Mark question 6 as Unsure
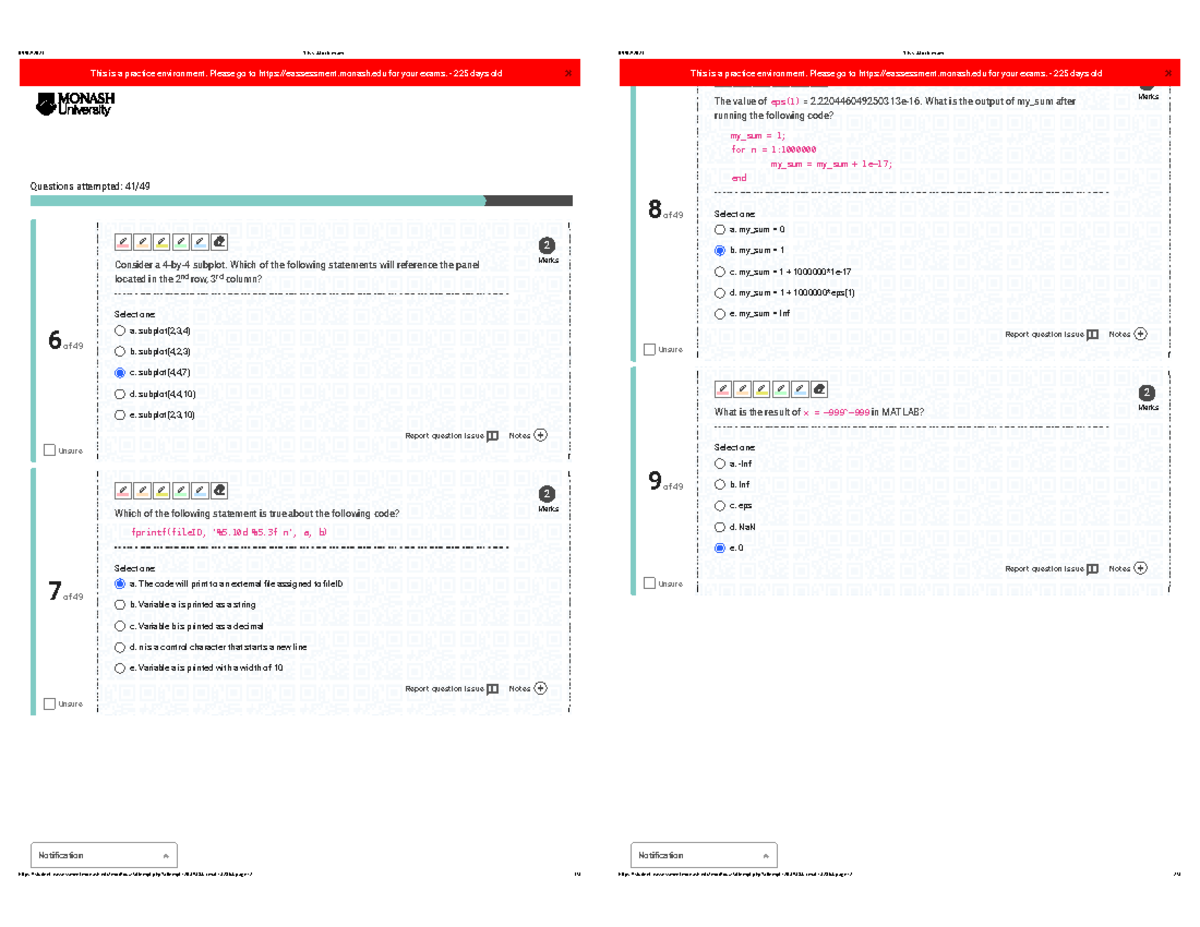 click(50, 450)
